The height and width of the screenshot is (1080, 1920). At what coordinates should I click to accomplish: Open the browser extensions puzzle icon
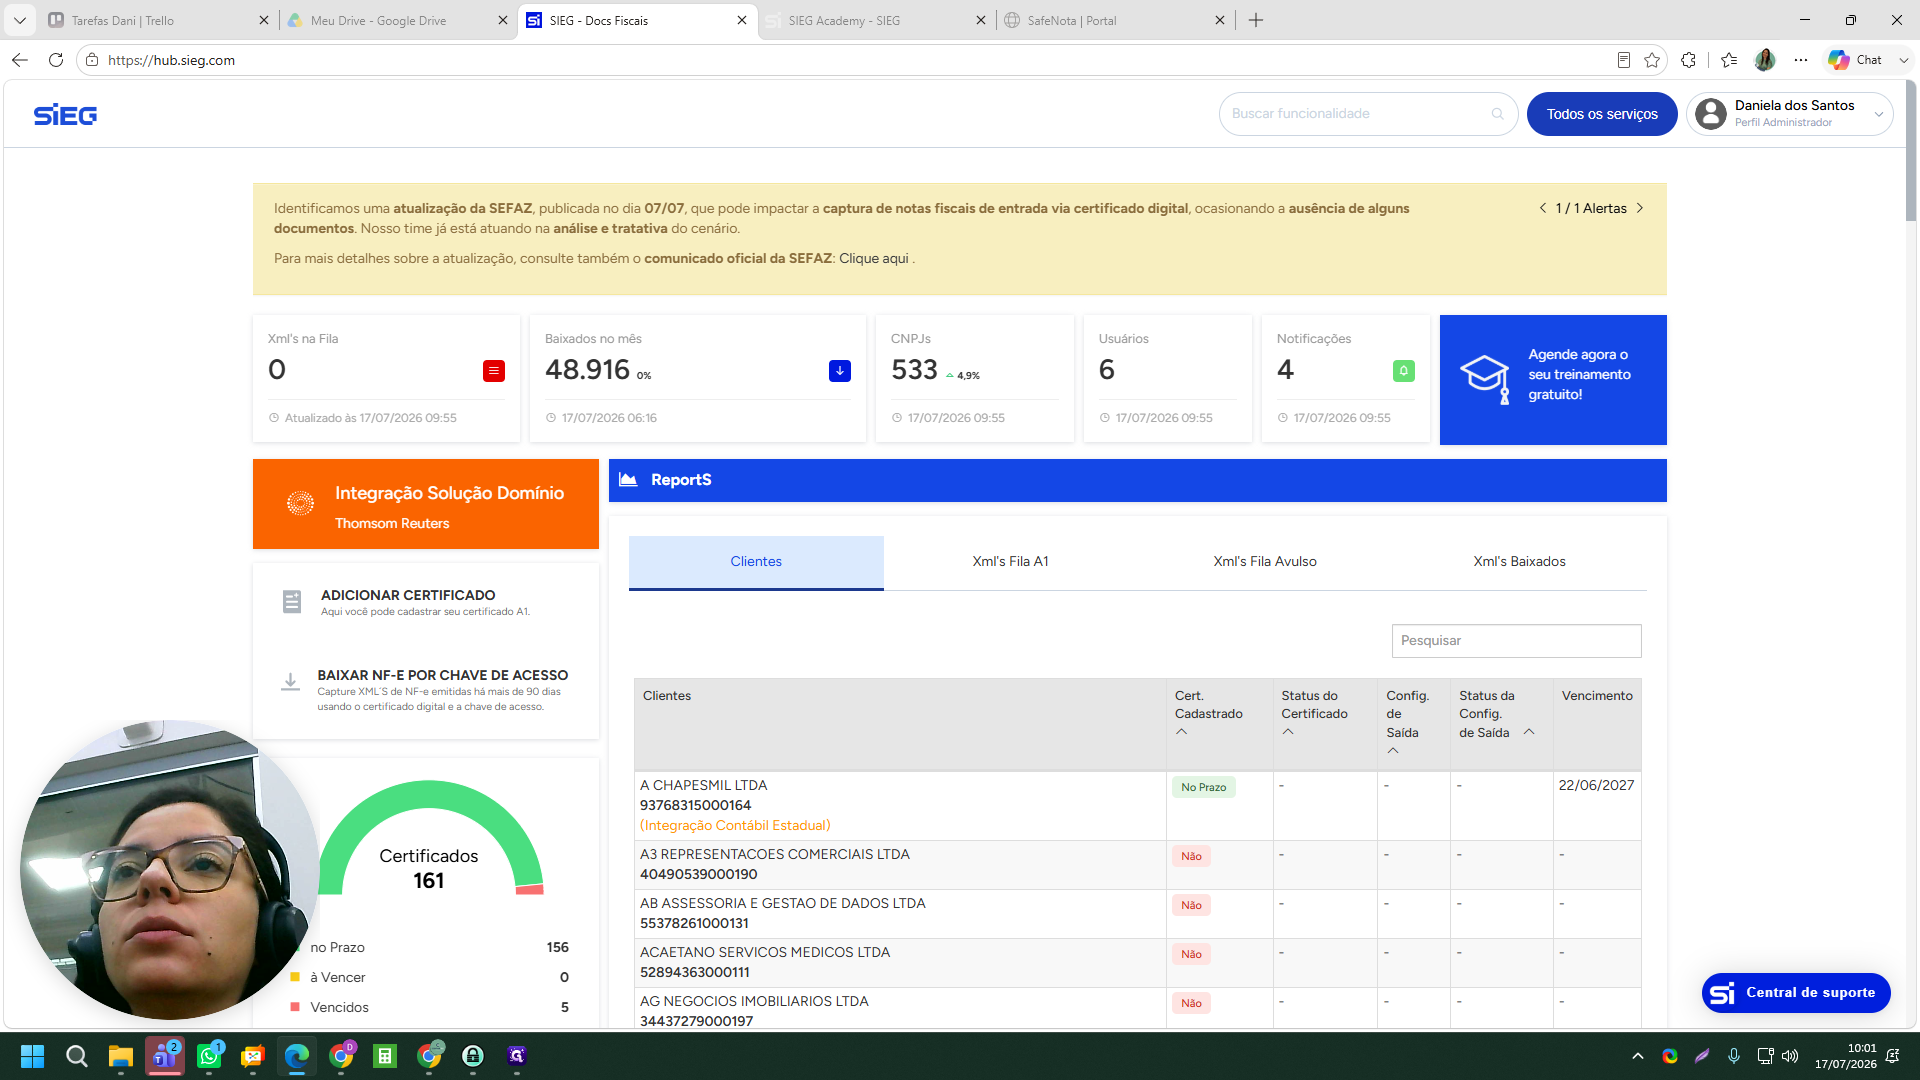click(1689, 60)
